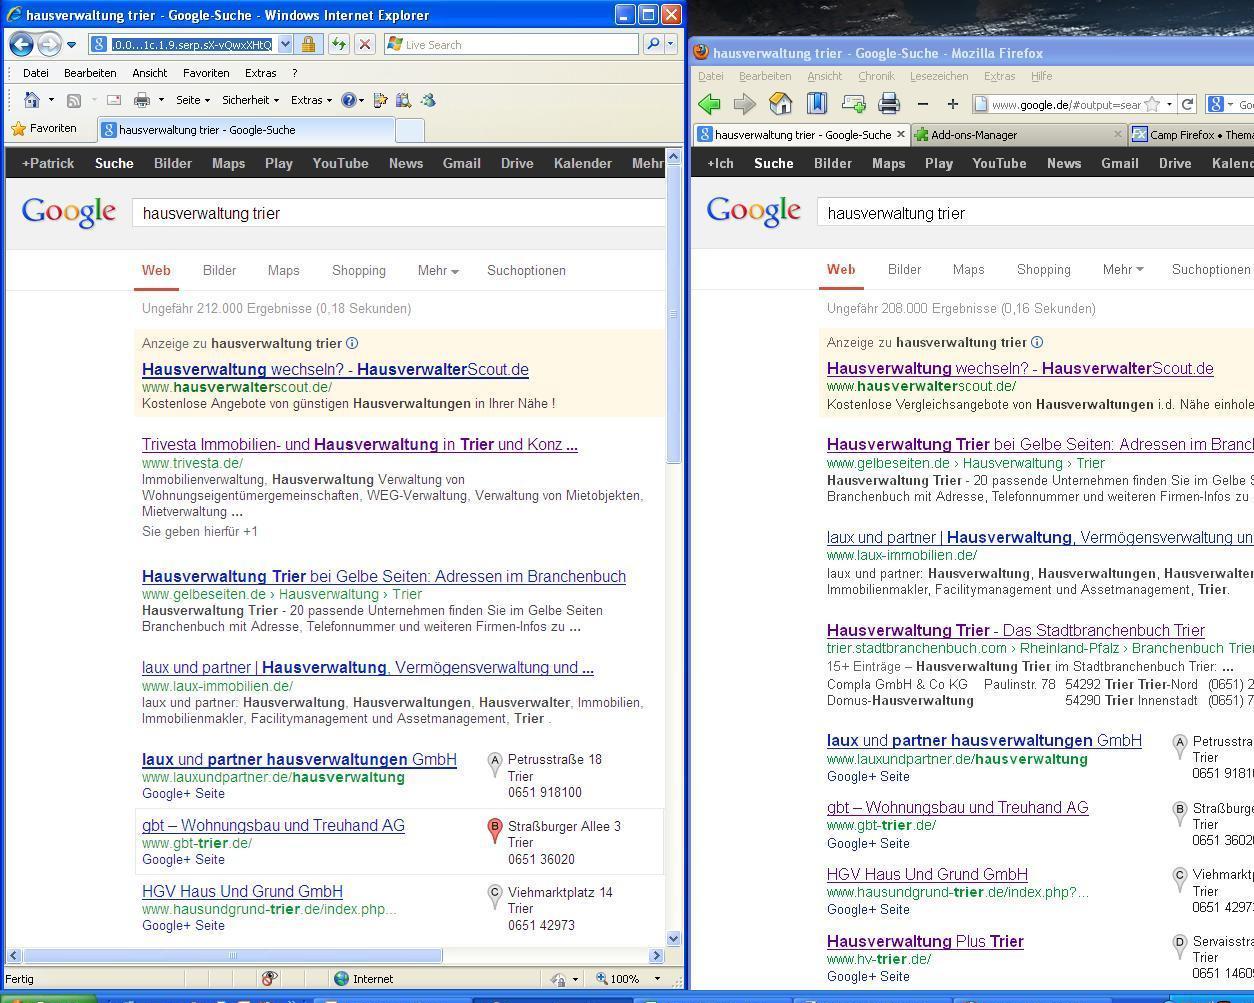Open the 100% zoom level dropdown

click(x=657, y=979)
